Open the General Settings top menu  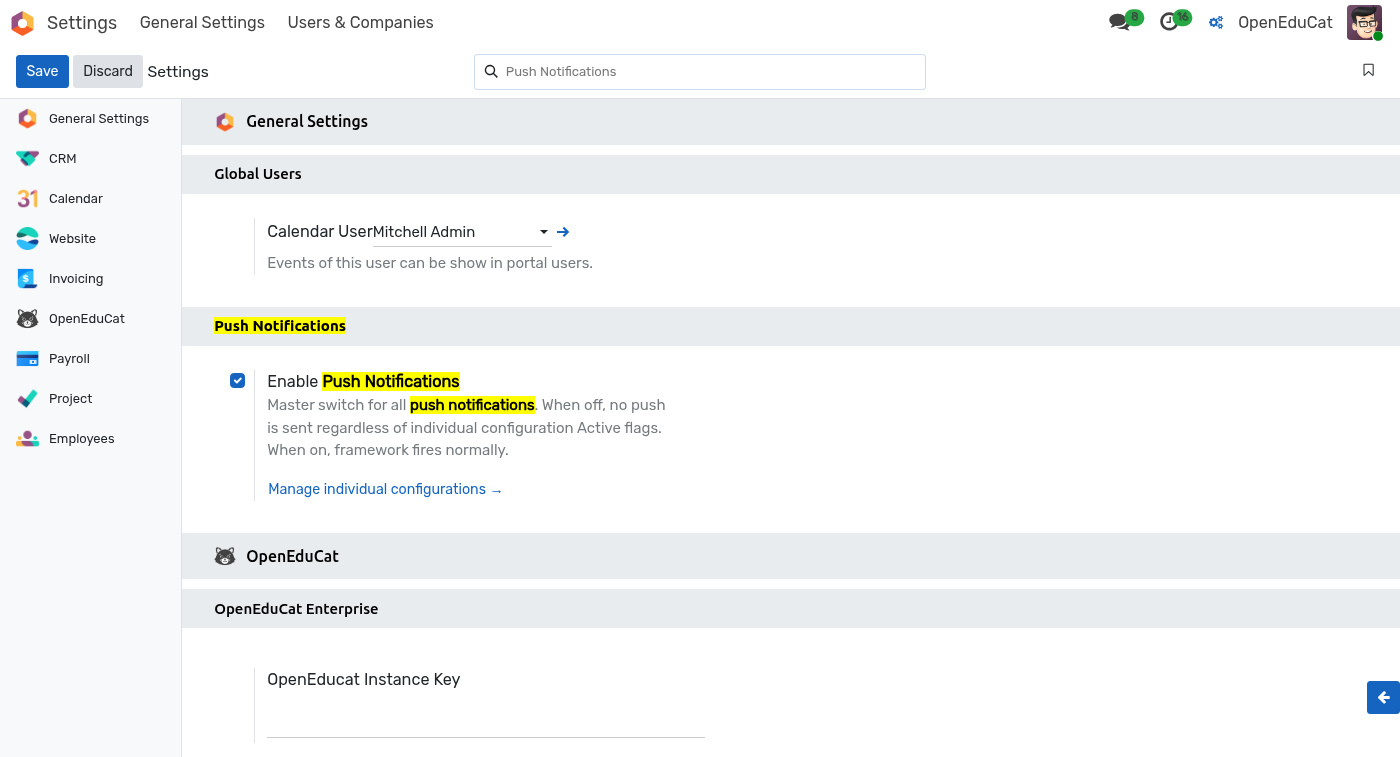(202, 22)
